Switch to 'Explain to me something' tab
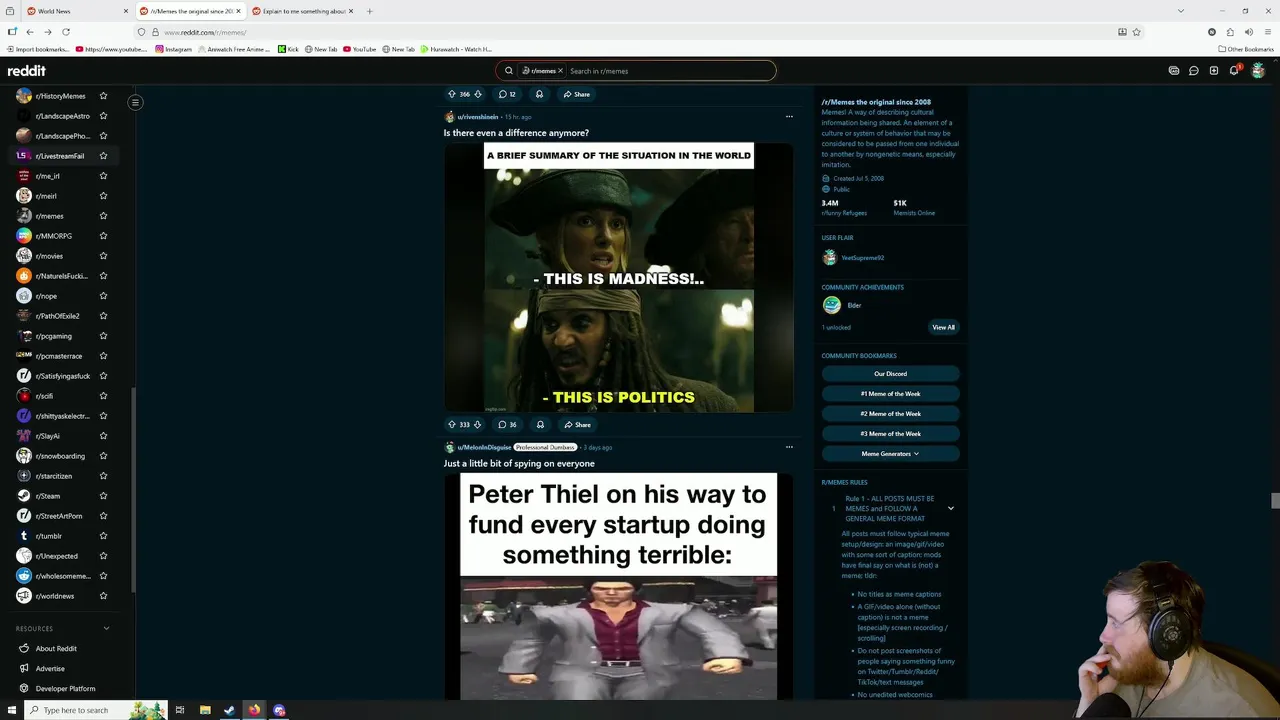The width and height of the screenshot is (1280, 720). pos(303,11)
